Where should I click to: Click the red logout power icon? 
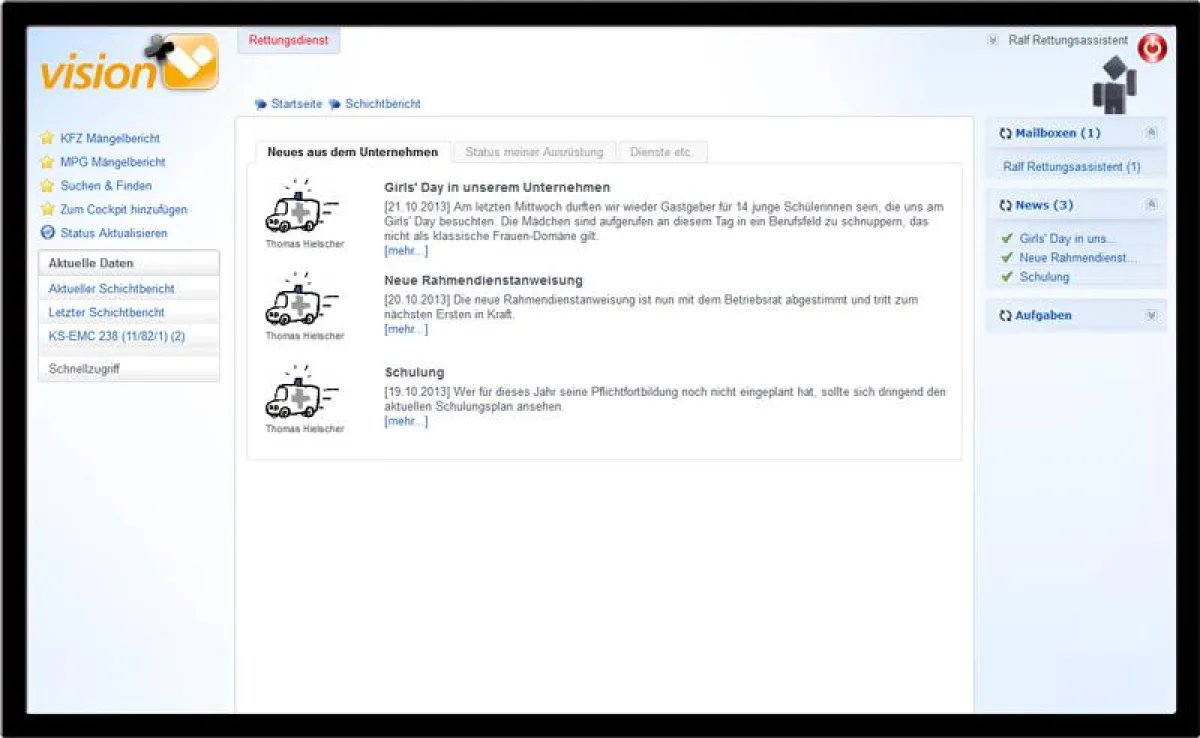(x=1152, y=47)
